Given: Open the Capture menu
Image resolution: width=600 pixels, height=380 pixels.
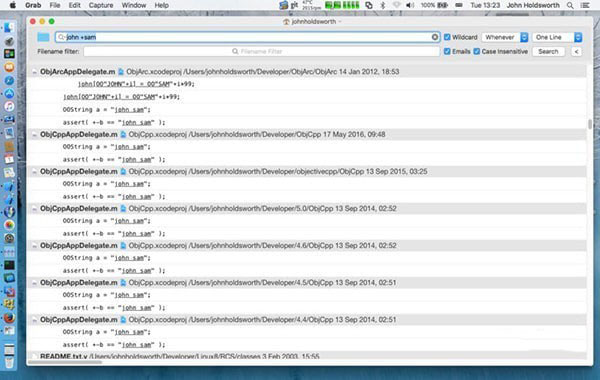Looking at the screenshot, I should (x=101, y=5).
